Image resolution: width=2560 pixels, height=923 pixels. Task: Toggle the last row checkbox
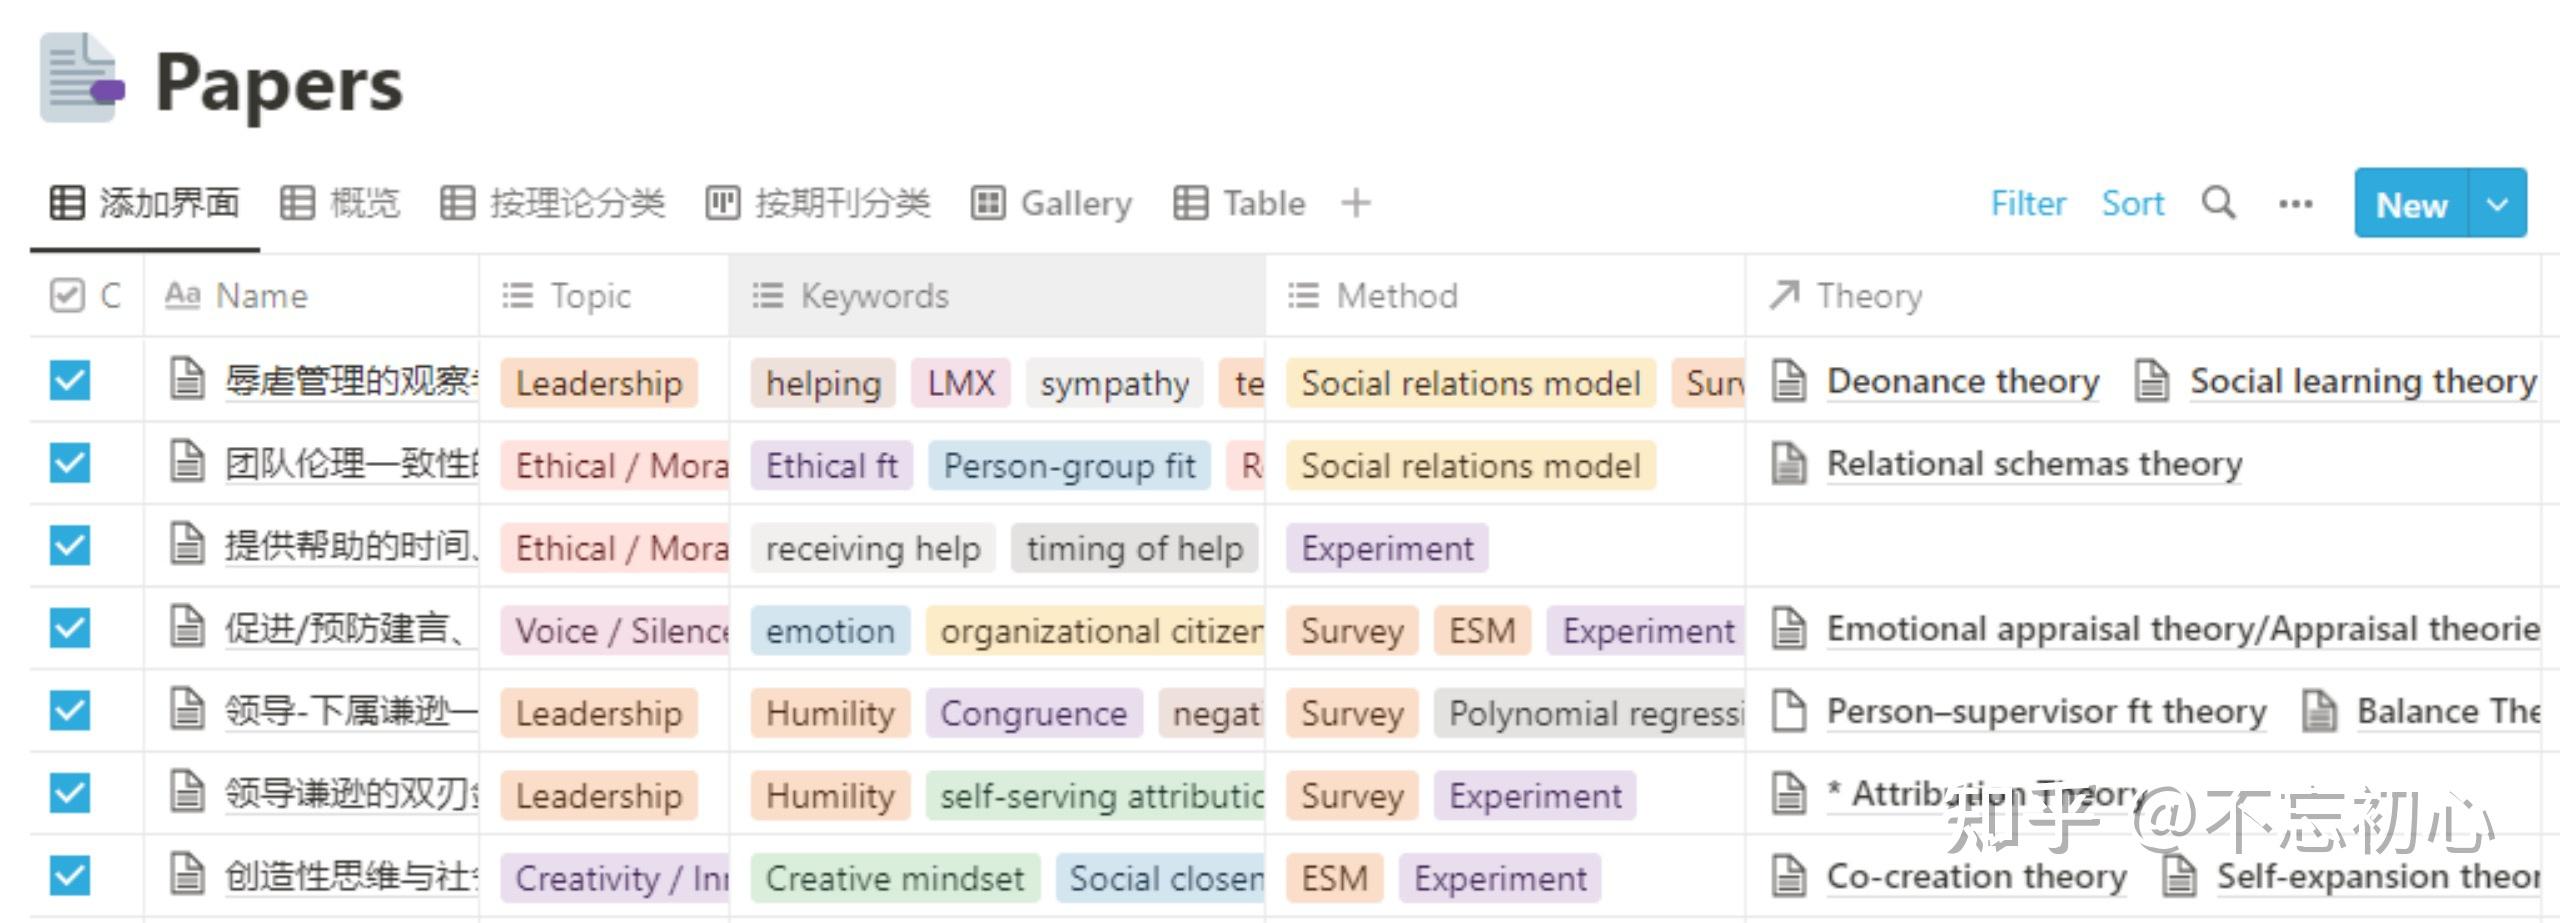pyautogui.click(x=70, y=876)
